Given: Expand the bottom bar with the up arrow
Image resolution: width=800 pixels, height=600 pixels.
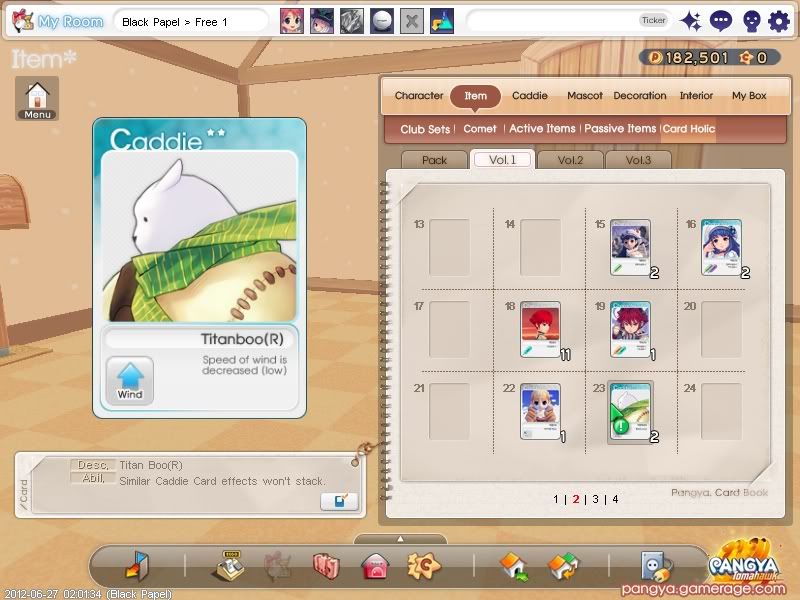Looking at the screenshot, I should pos(401,539).
